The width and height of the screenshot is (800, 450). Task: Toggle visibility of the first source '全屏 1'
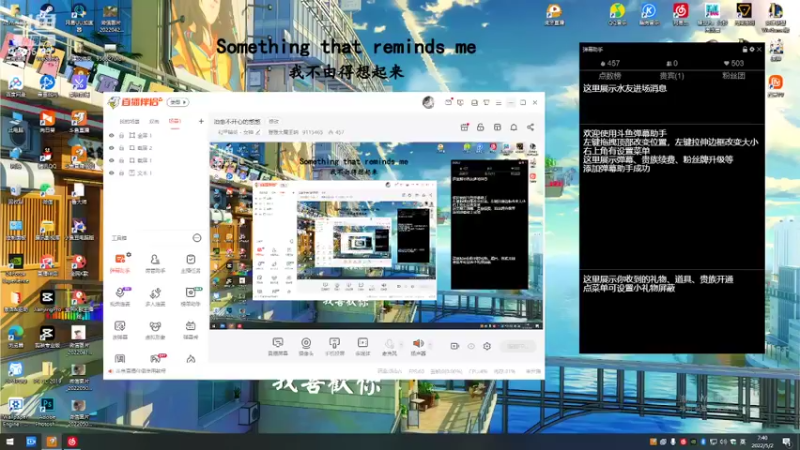(x=112, y=136)
